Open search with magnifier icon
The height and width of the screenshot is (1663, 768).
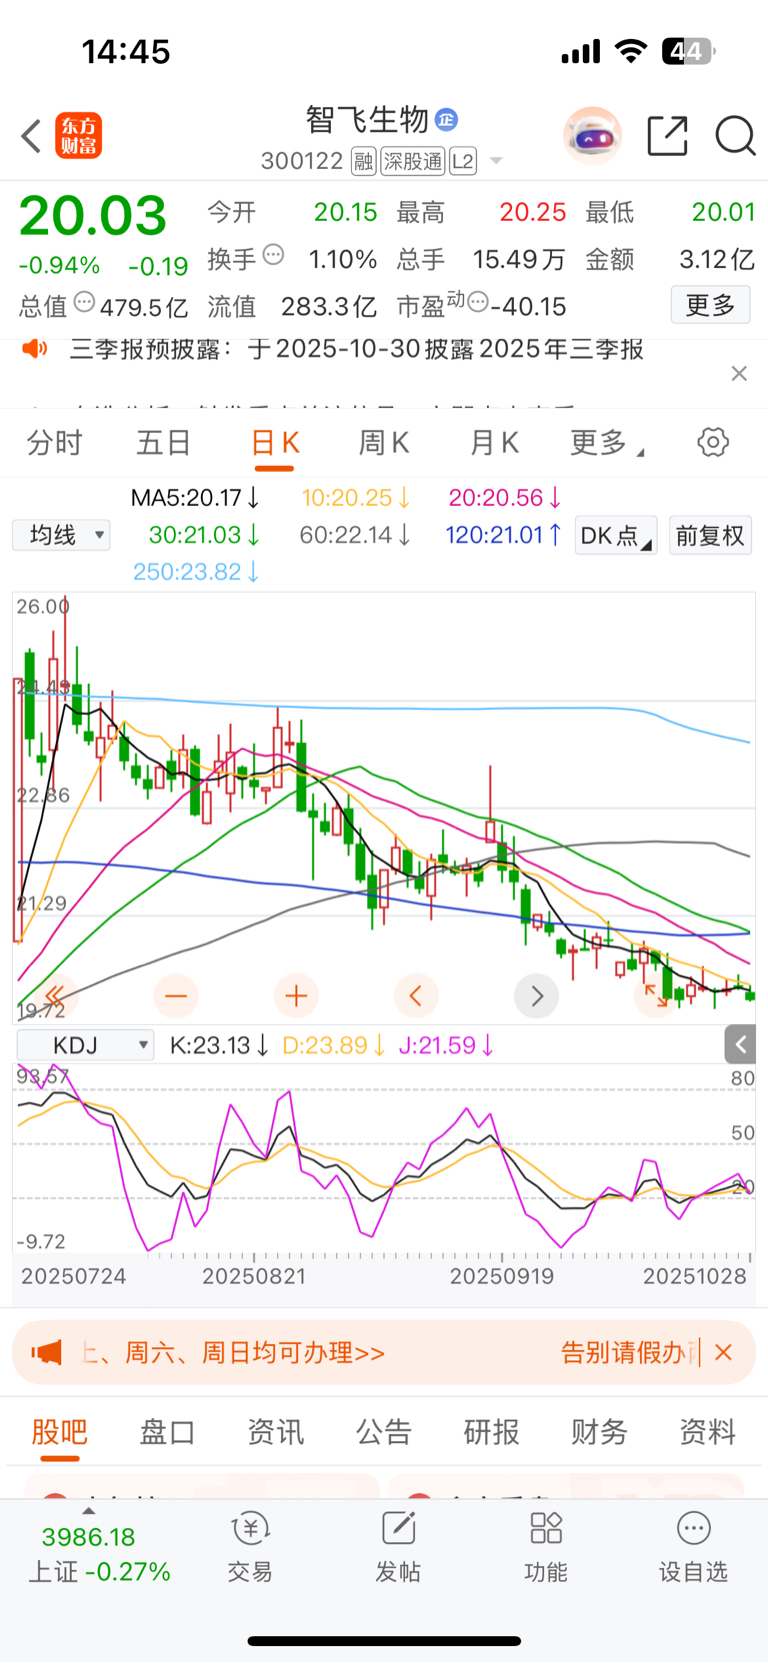tap(735, 136)
